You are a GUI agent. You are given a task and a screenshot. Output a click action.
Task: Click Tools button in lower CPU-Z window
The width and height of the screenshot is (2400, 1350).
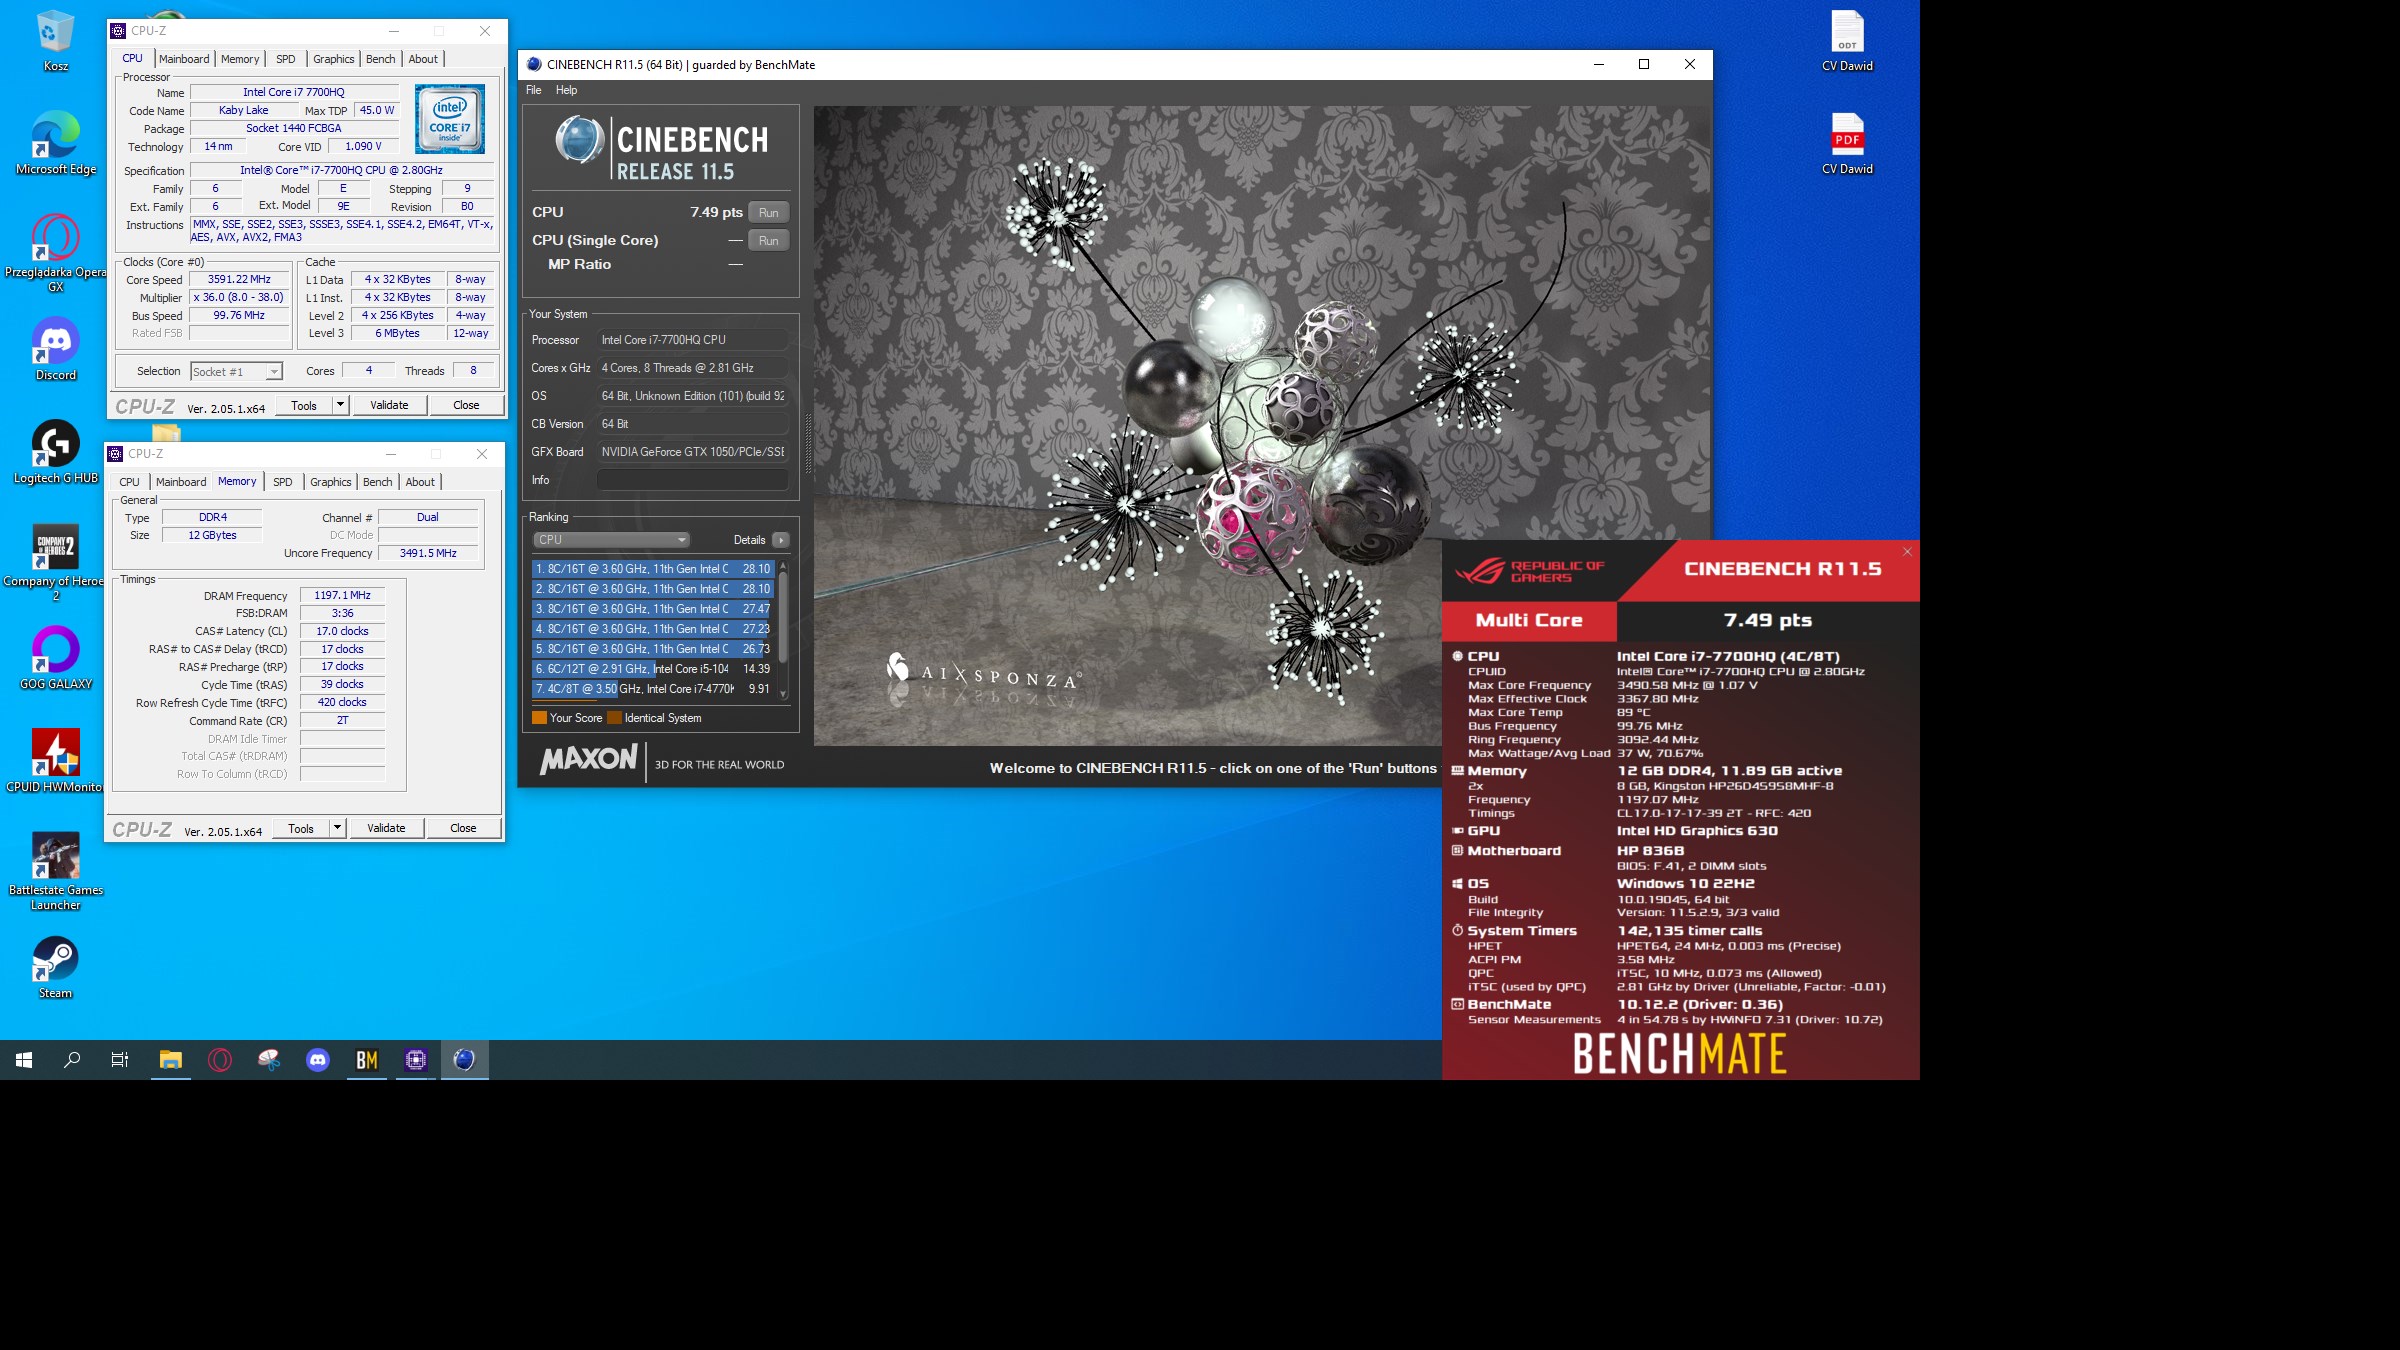pyautogui.click(x=301, y=828)
